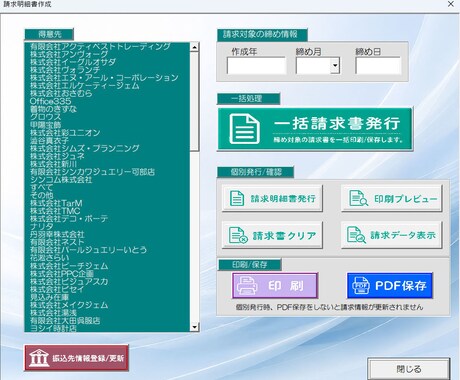Select 株式会社ジュネ in customer list
The width and height of the screenshot is (460, 380).
coord(107,156)
